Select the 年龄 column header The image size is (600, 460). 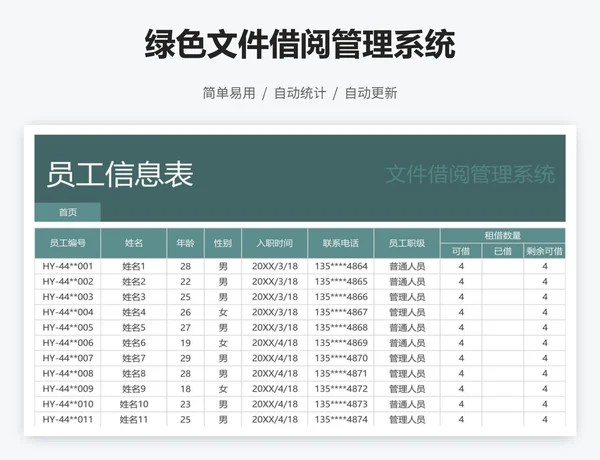click(x=186, y=243)
